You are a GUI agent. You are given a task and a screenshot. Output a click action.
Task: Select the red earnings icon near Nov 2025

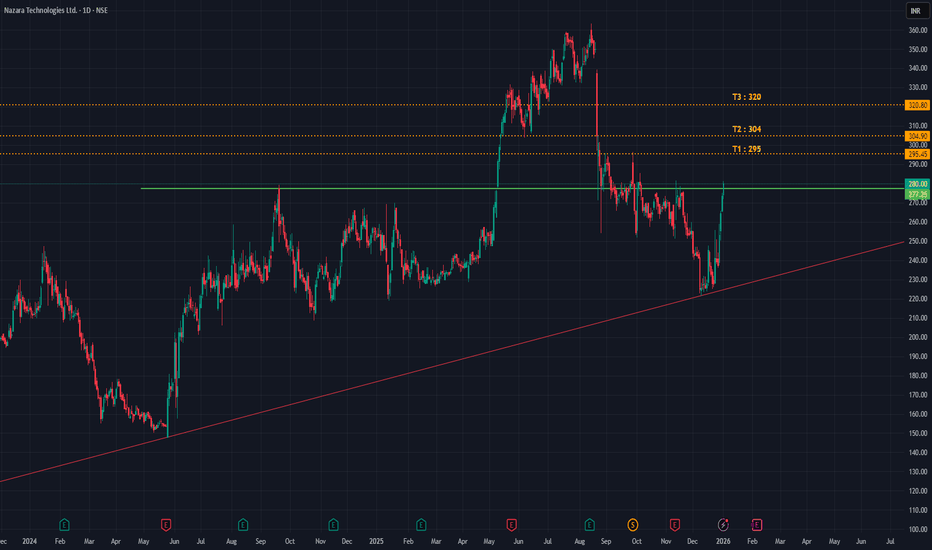(x=674, y=524)
